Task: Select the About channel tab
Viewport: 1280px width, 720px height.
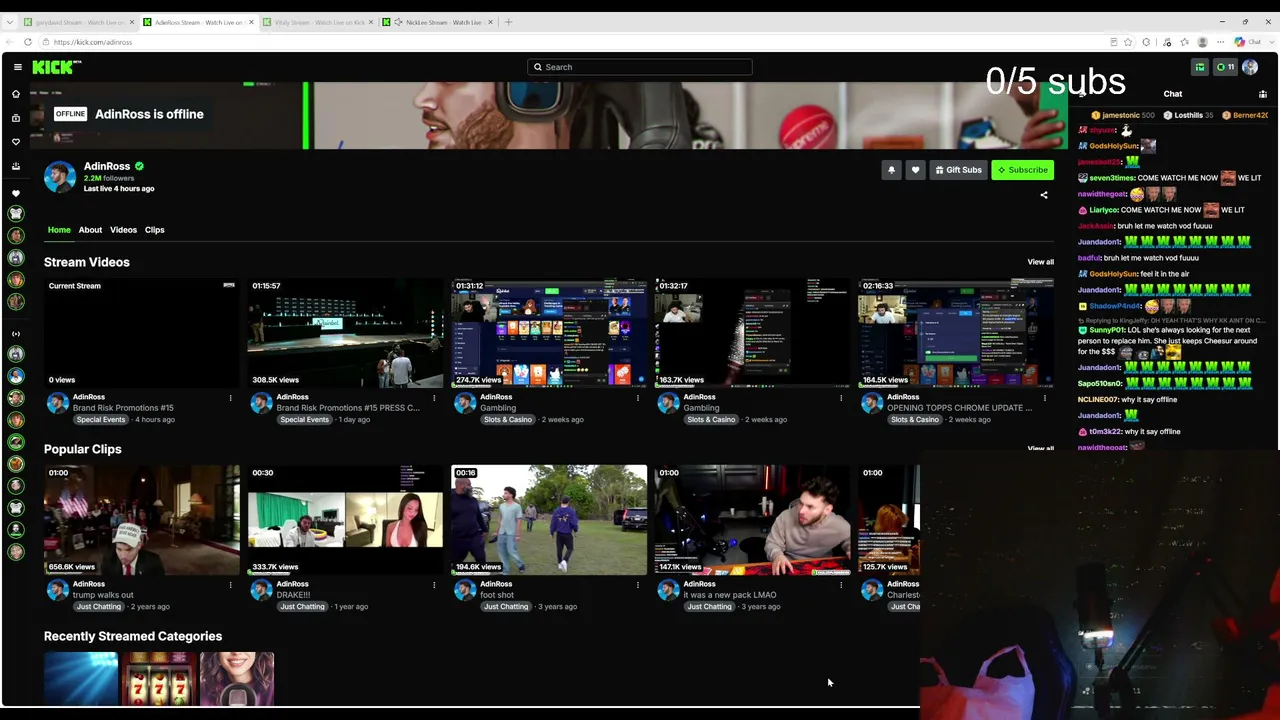Action: (x=90, y=230)
